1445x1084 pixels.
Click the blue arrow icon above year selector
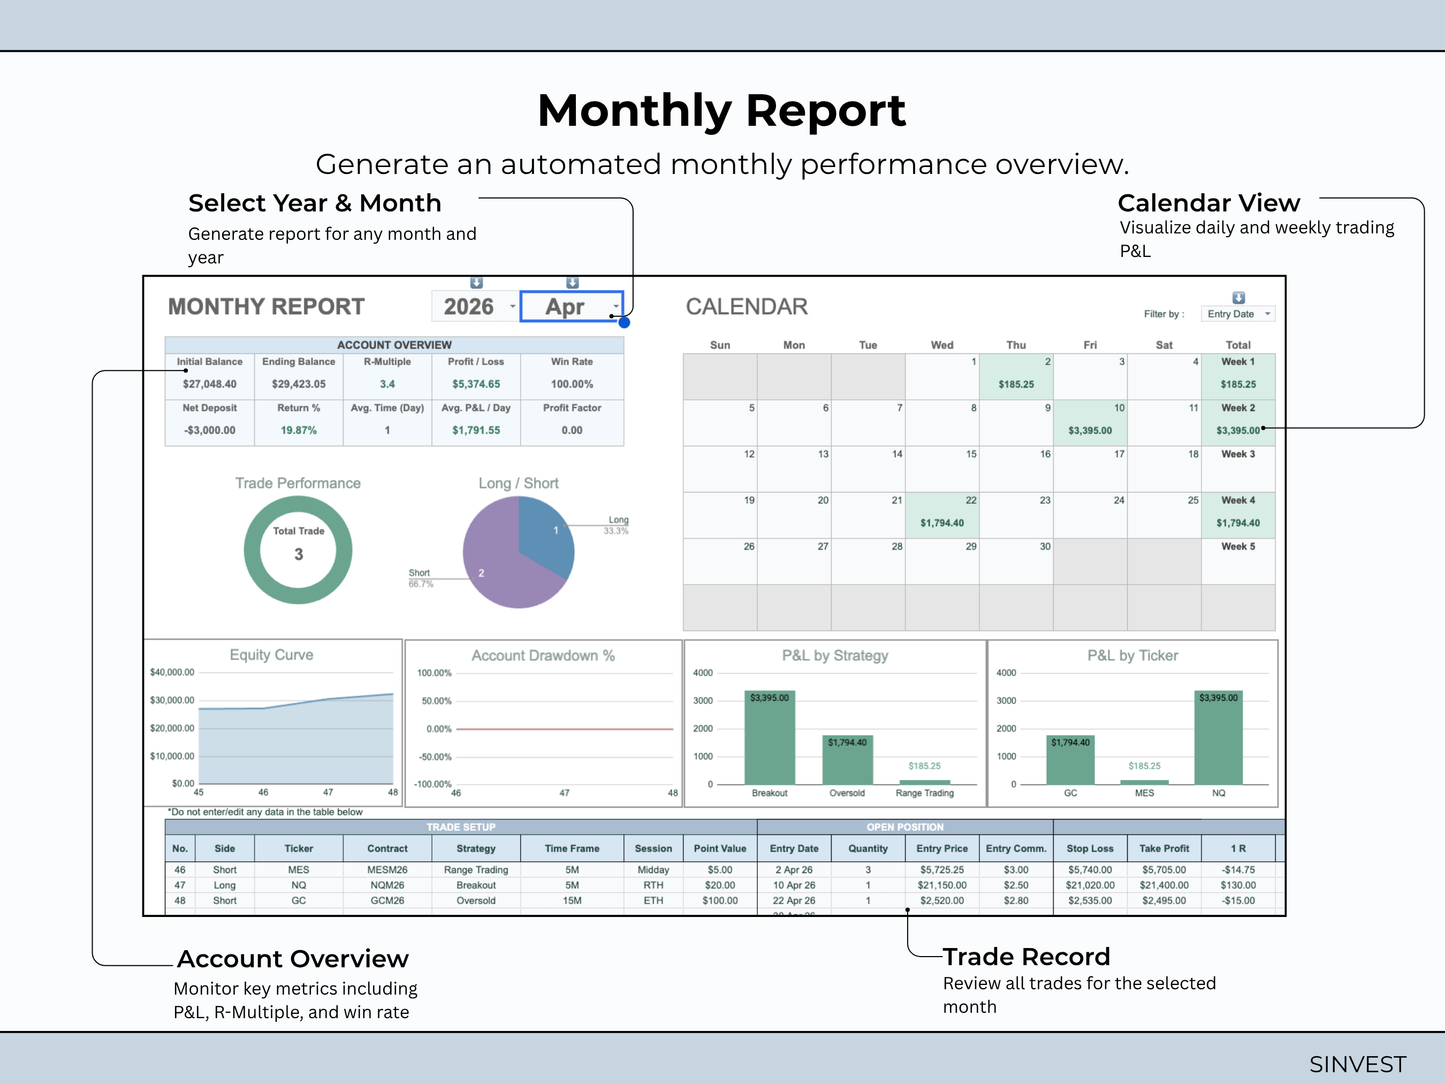point(476,283)
